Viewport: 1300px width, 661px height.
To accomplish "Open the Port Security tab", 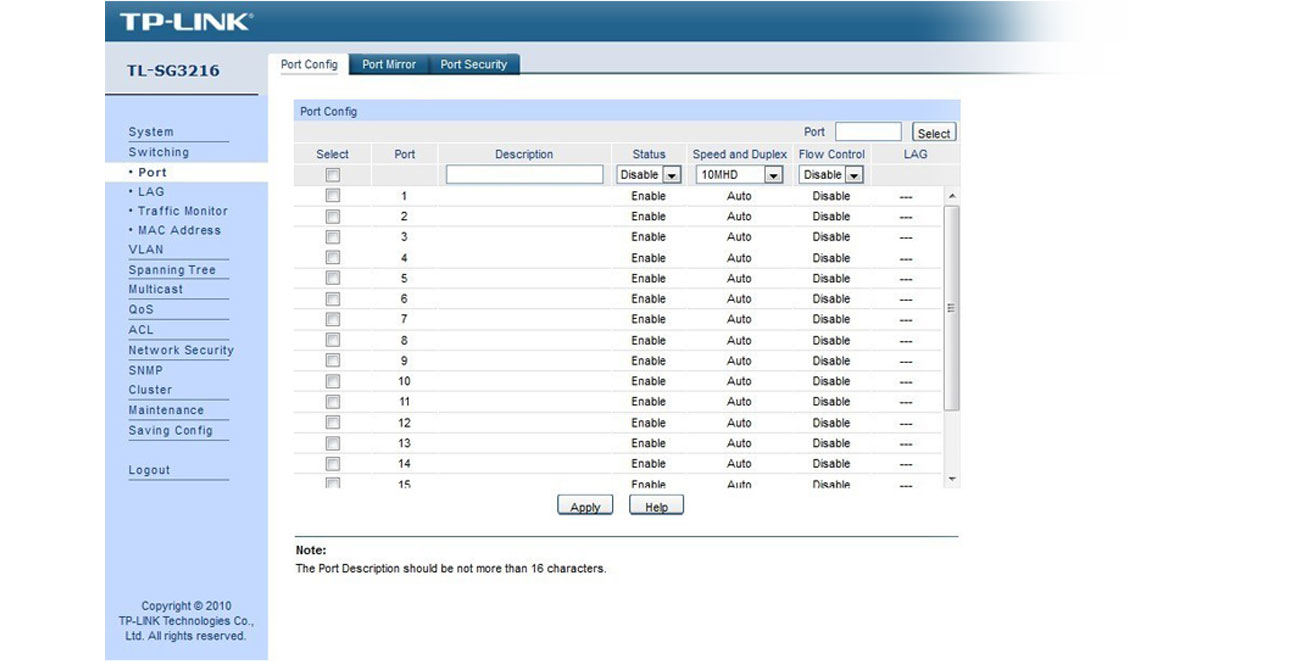I will (x=474, y=64).
